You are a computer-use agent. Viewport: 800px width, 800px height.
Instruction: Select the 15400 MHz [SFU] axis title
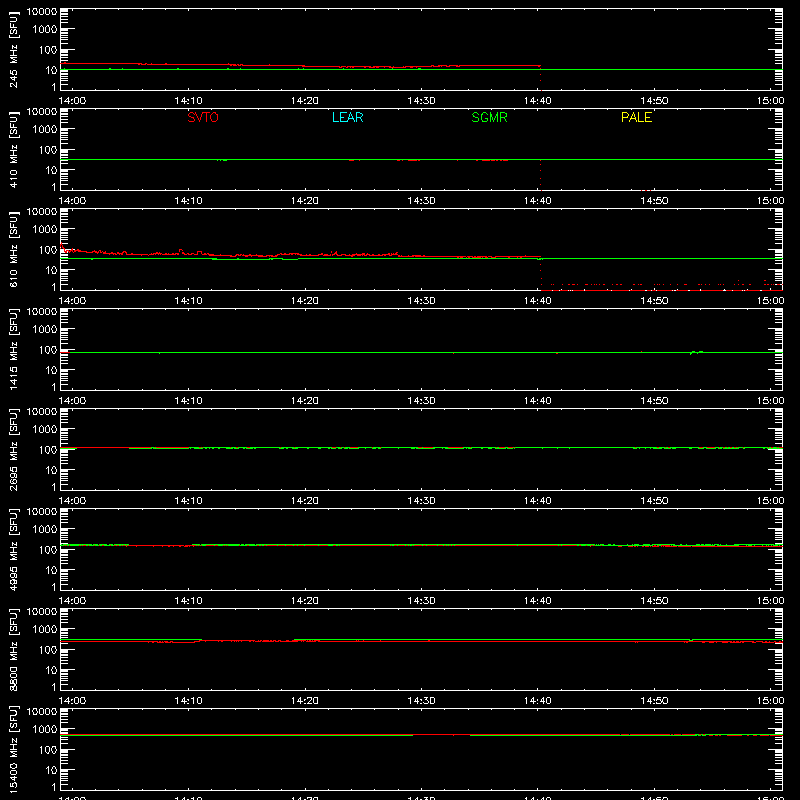(13, 749)
